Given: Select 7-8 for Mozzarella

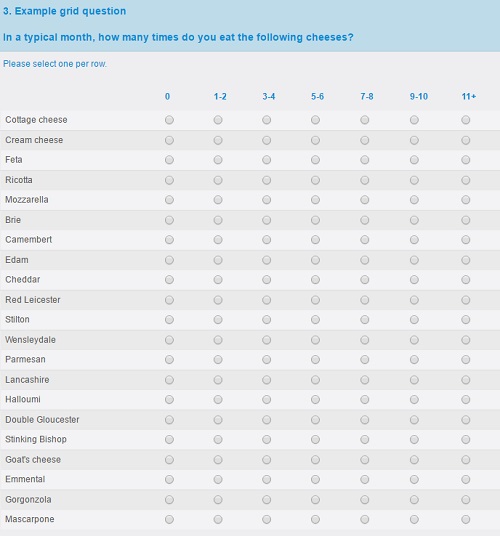Looking at the screenshot, I should [365, 200].
